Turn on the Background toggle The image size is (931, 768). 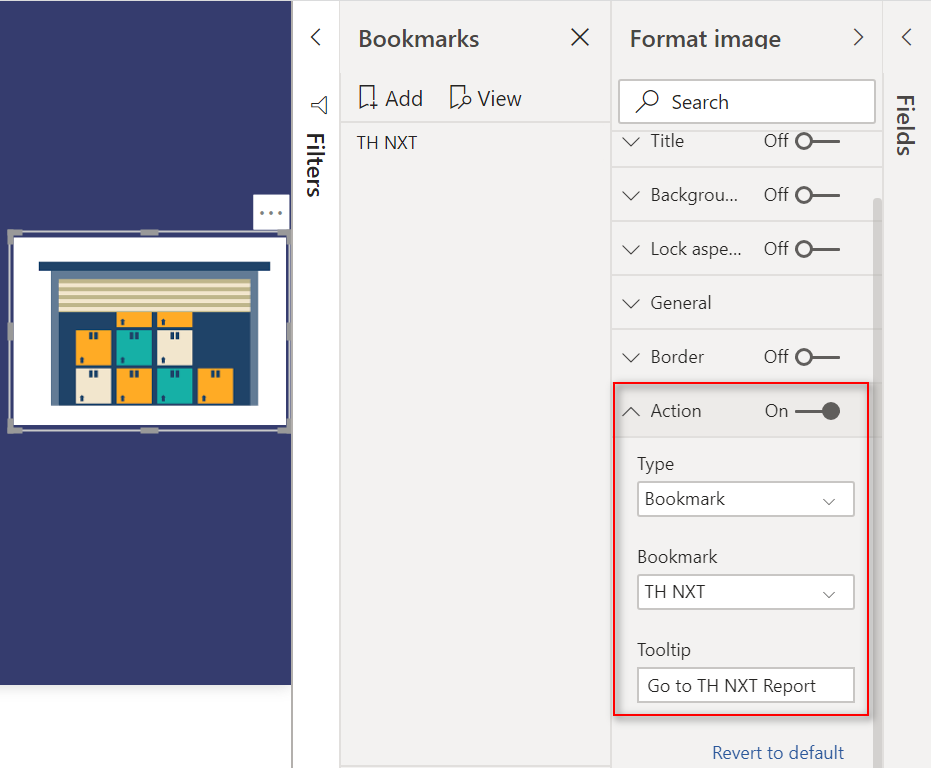point(817,195)
